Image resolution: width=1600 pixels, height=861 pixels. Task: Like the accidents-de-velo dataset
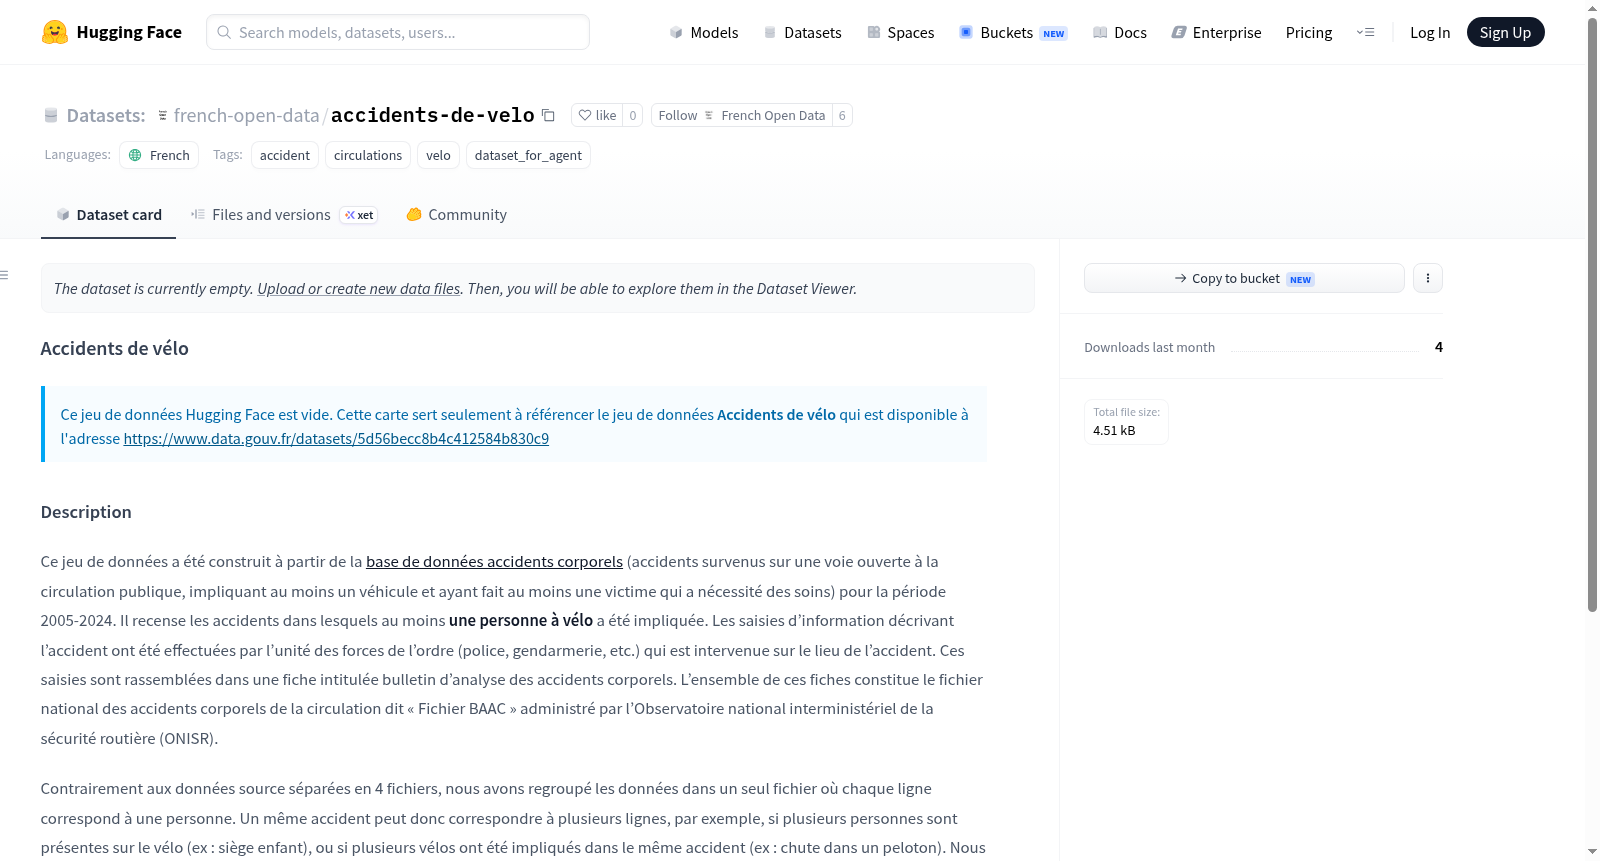point(597,115)
